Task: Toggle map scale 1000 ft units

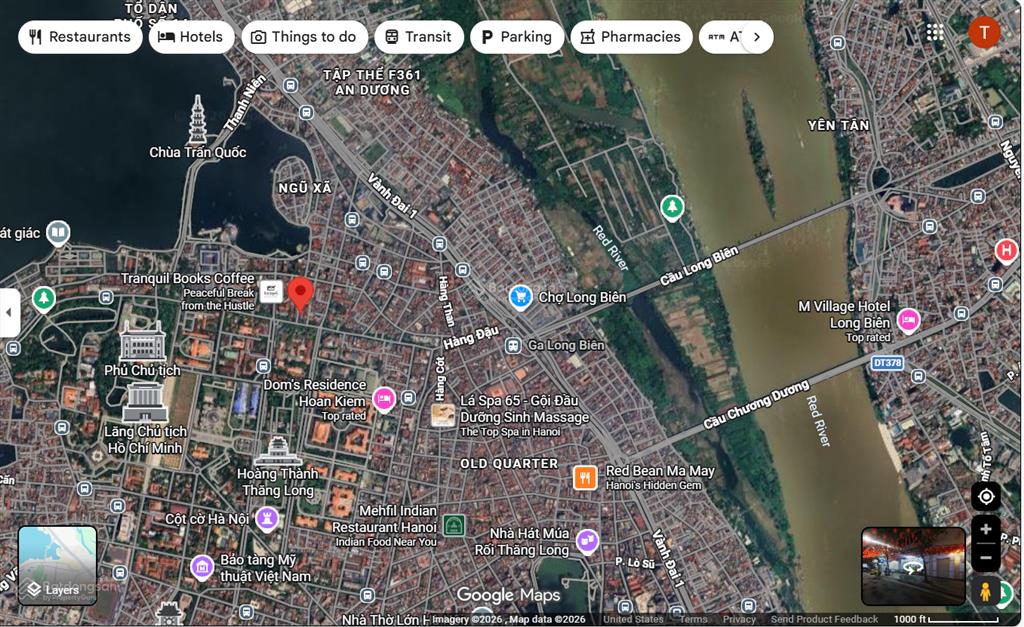Action: (x=946, y=619)
